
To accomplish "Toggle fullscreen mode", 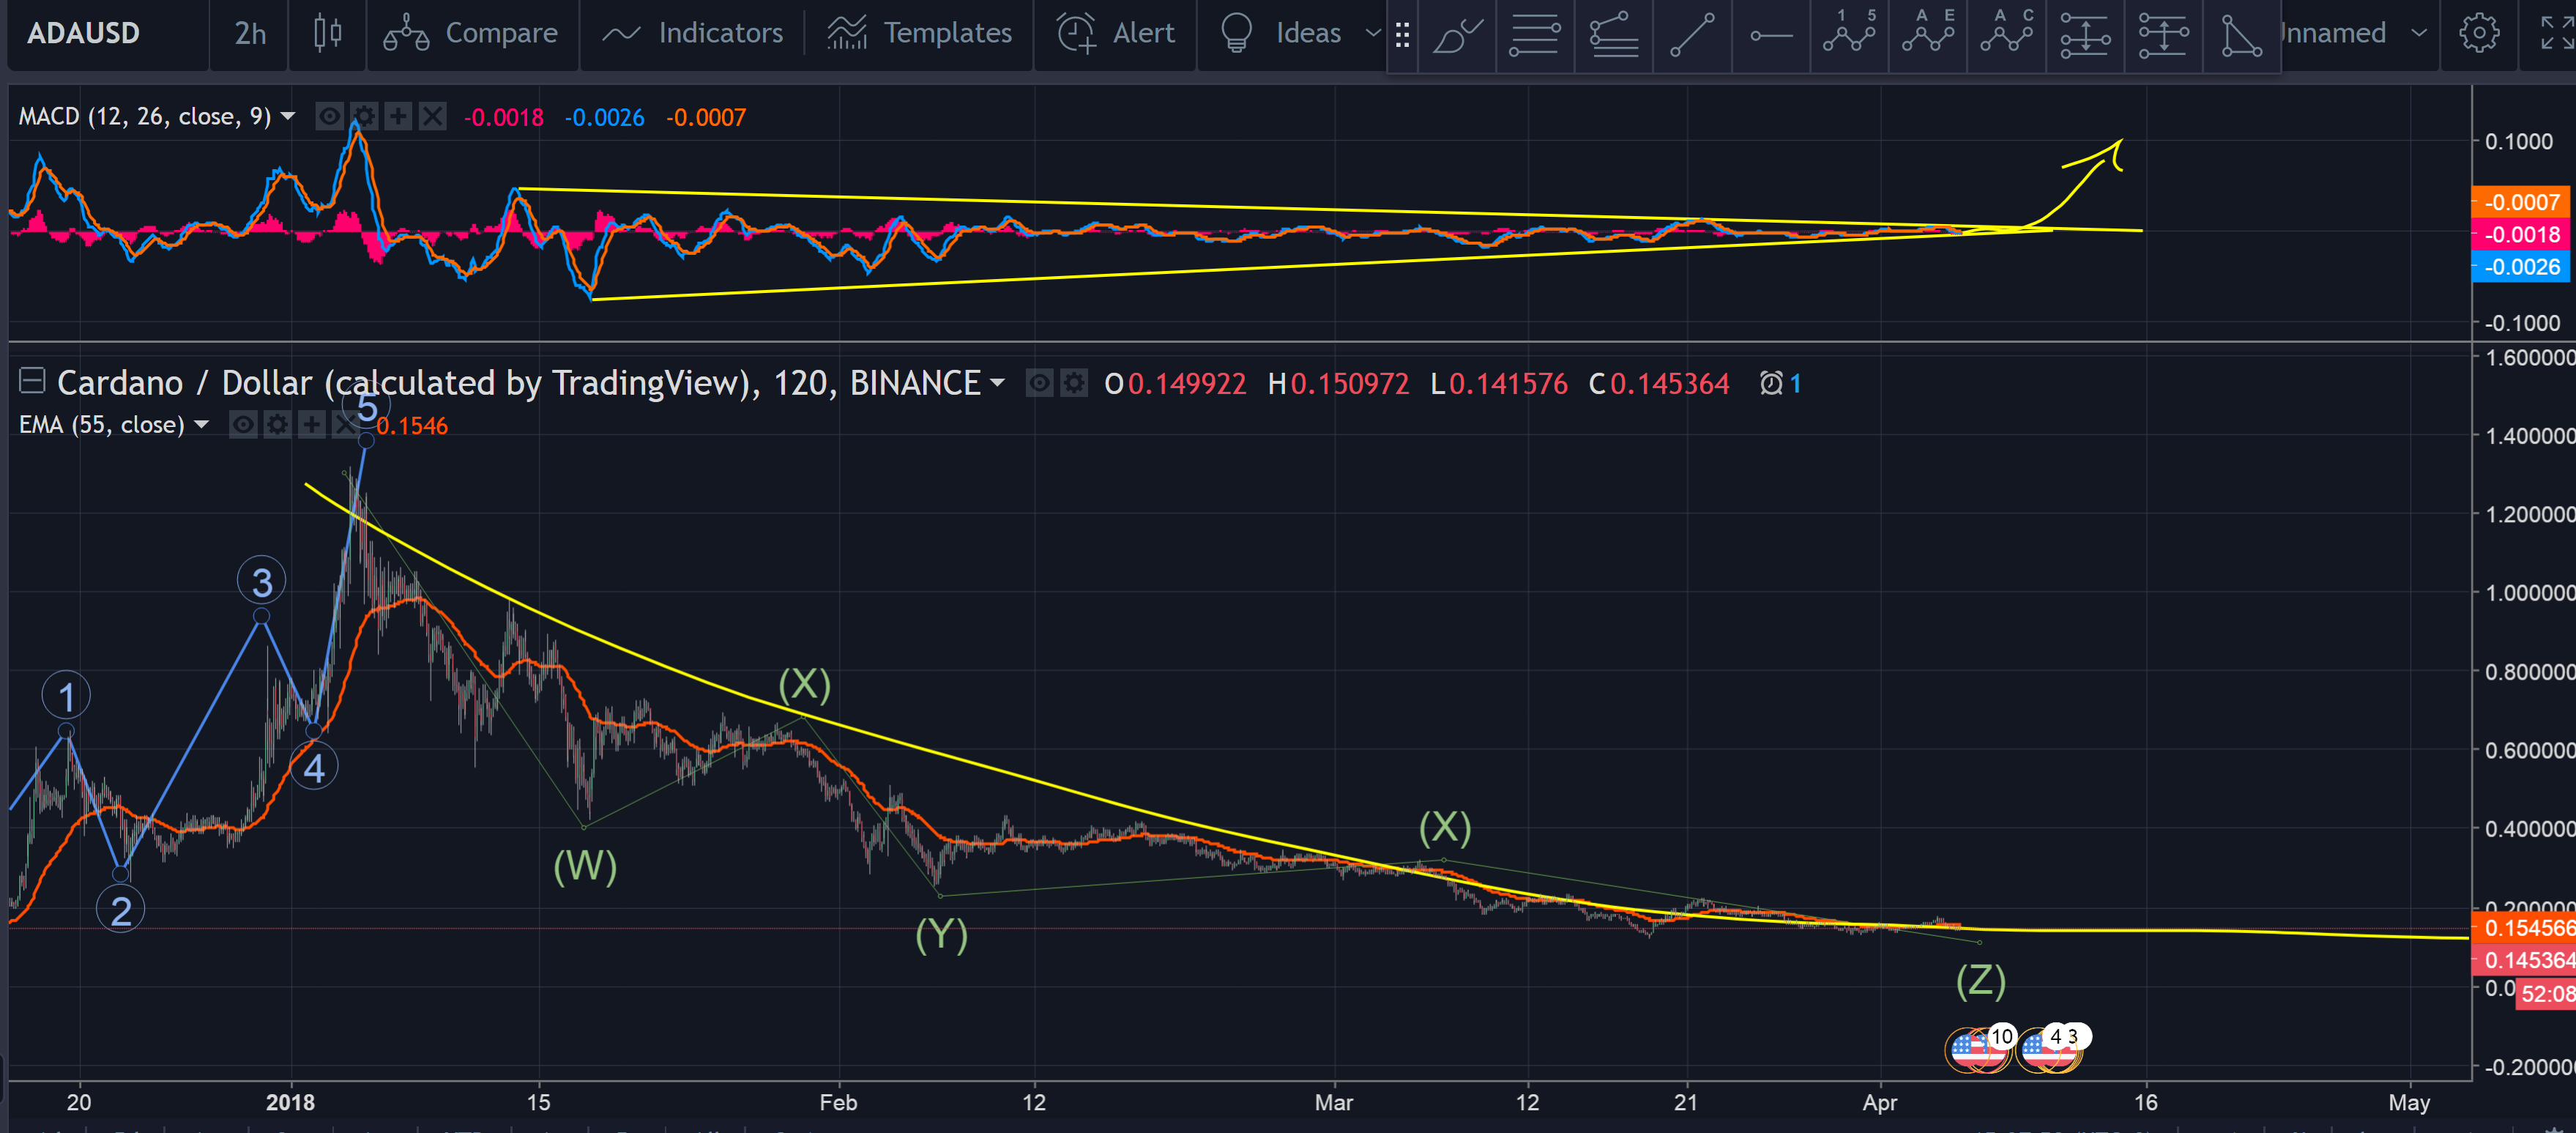I will (2556, 33).
